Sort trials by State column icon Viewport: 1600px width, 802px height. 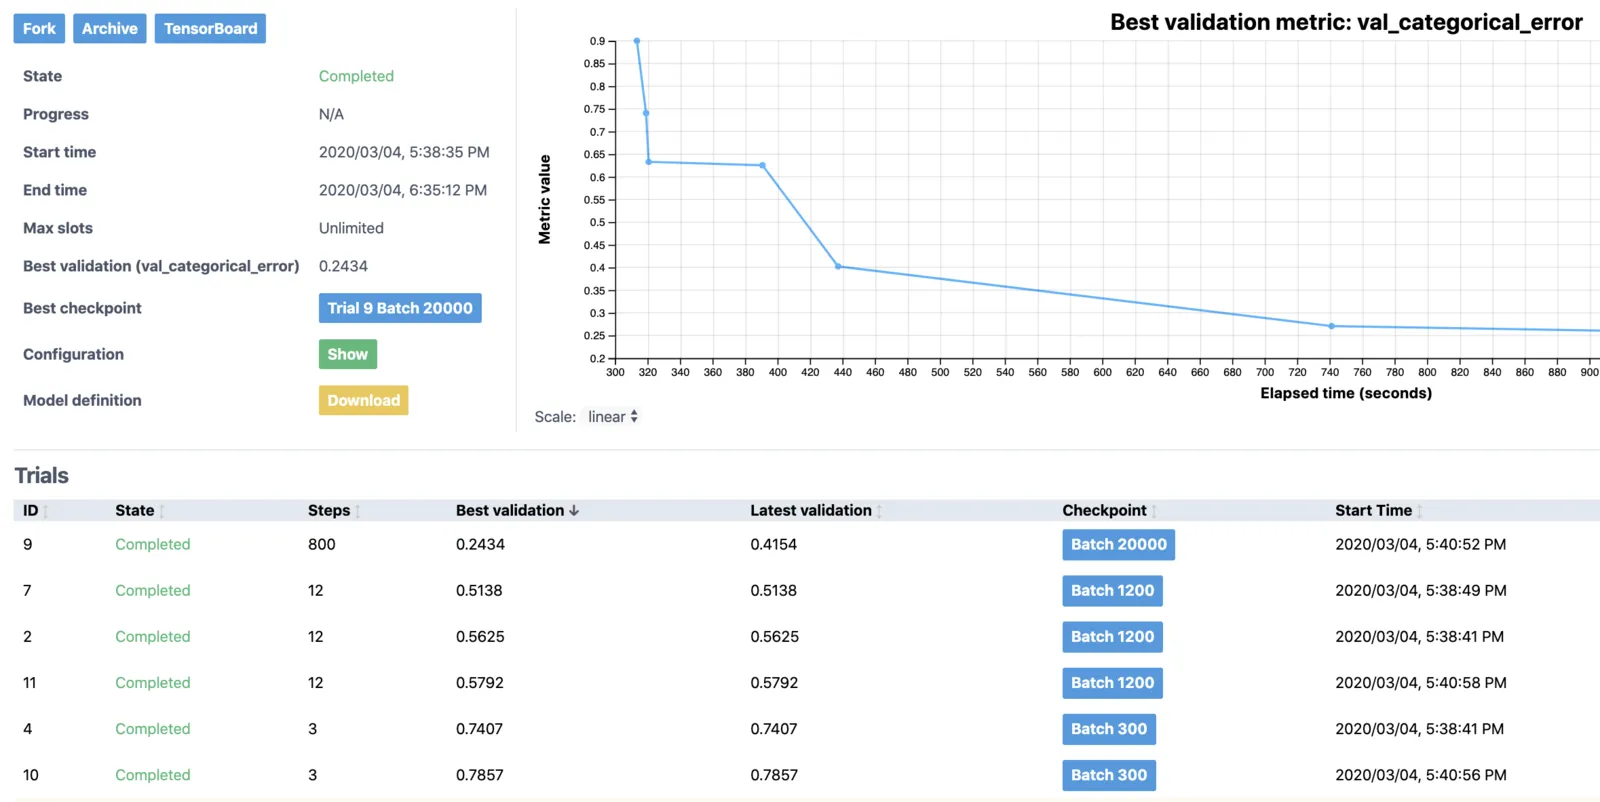(x=161, y=511)
